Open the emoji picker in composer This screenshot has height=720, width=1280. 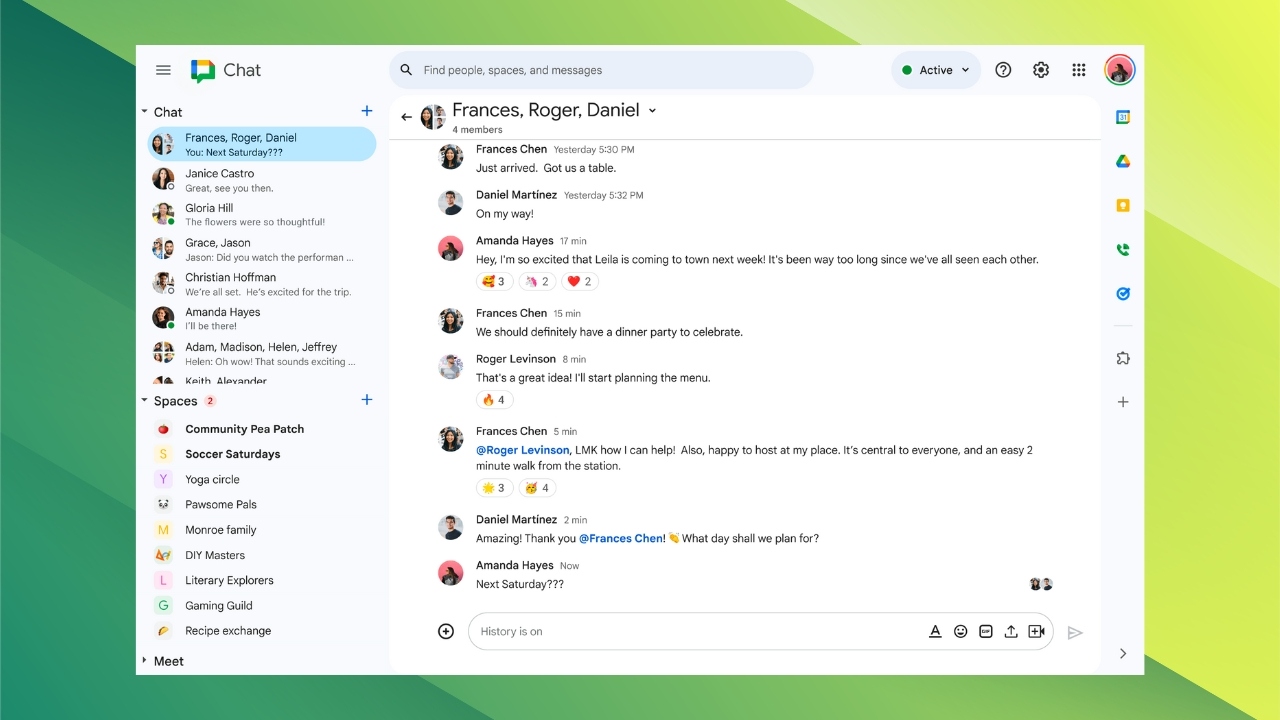pos(960,631)
